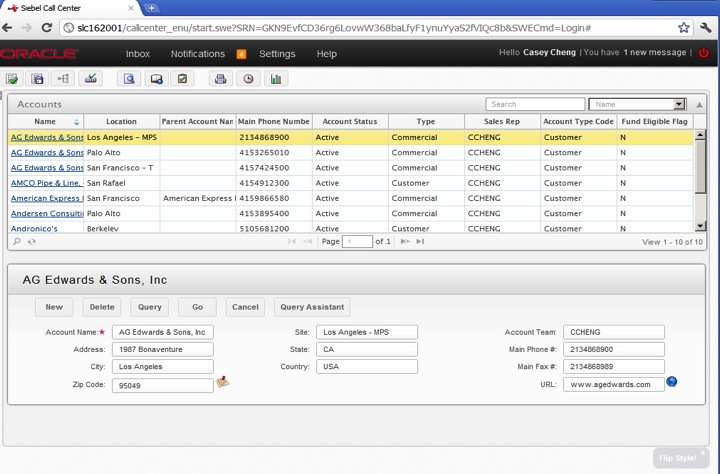Click the refresh icon below accounts list

(32, 241)
